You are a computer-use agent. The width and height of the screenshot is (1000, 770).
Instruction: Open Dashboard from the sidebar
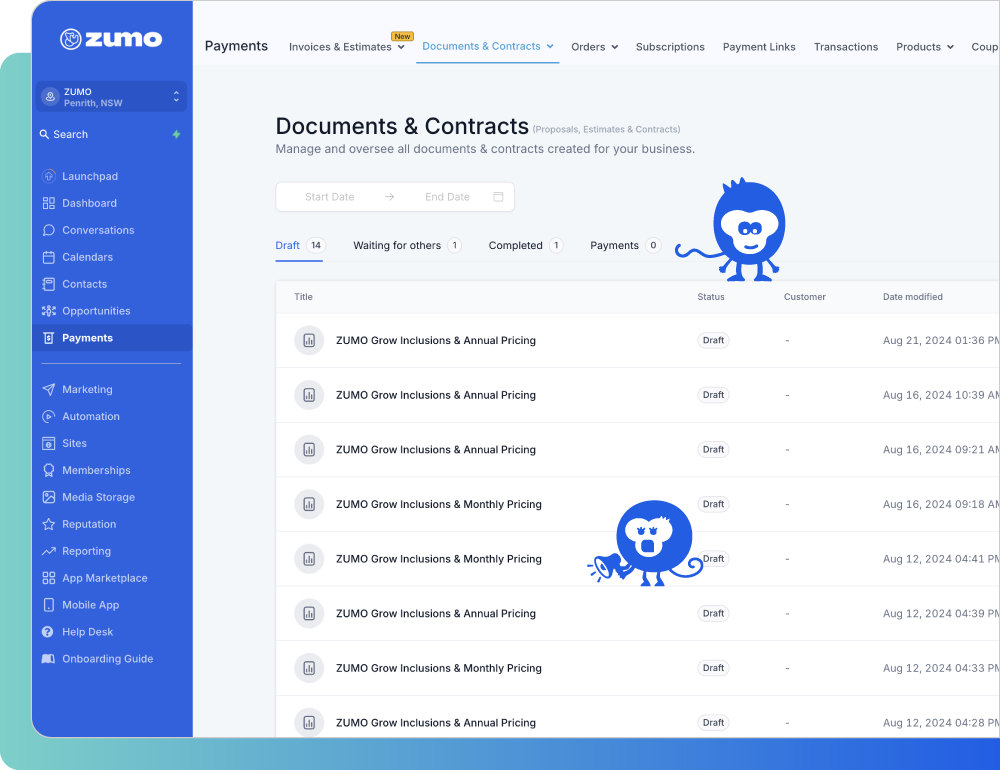coord(89,203)
